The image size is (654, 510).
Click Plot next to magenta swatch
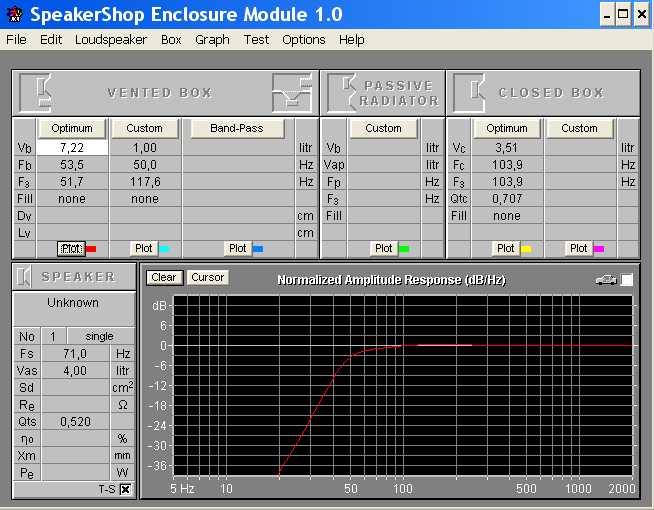pyautogui.click(x=579, y=249)
